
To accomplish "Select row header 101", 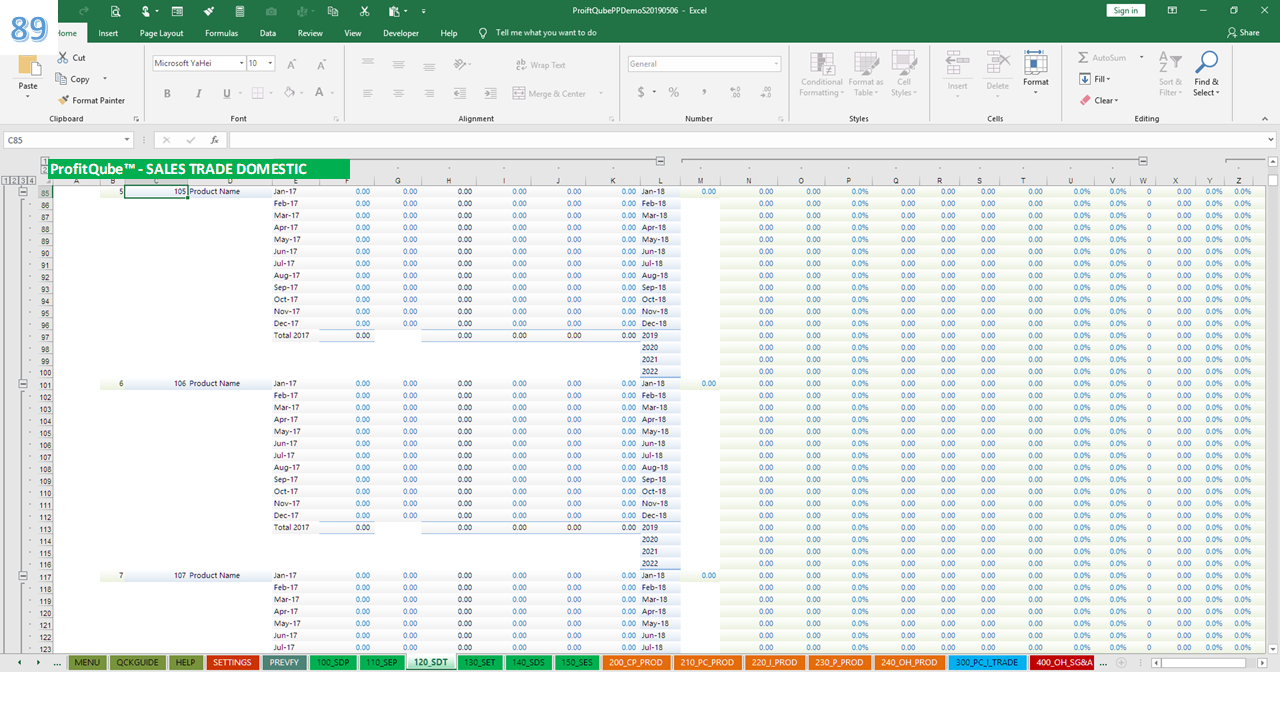I will pyautogui.click(x=45, y=385).
